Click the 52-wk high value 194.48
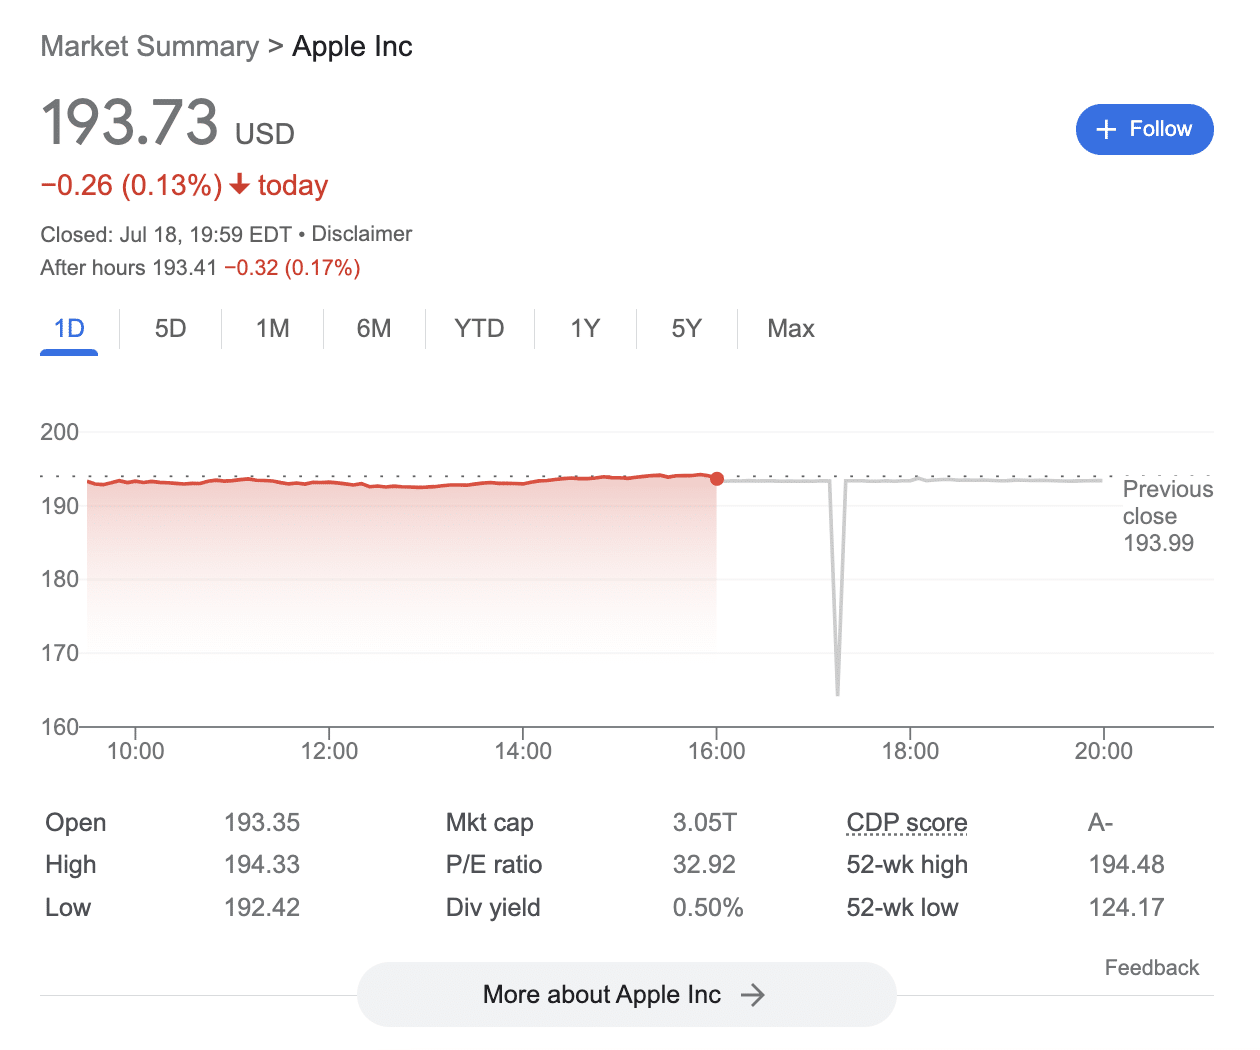 tap(1127, 865)
